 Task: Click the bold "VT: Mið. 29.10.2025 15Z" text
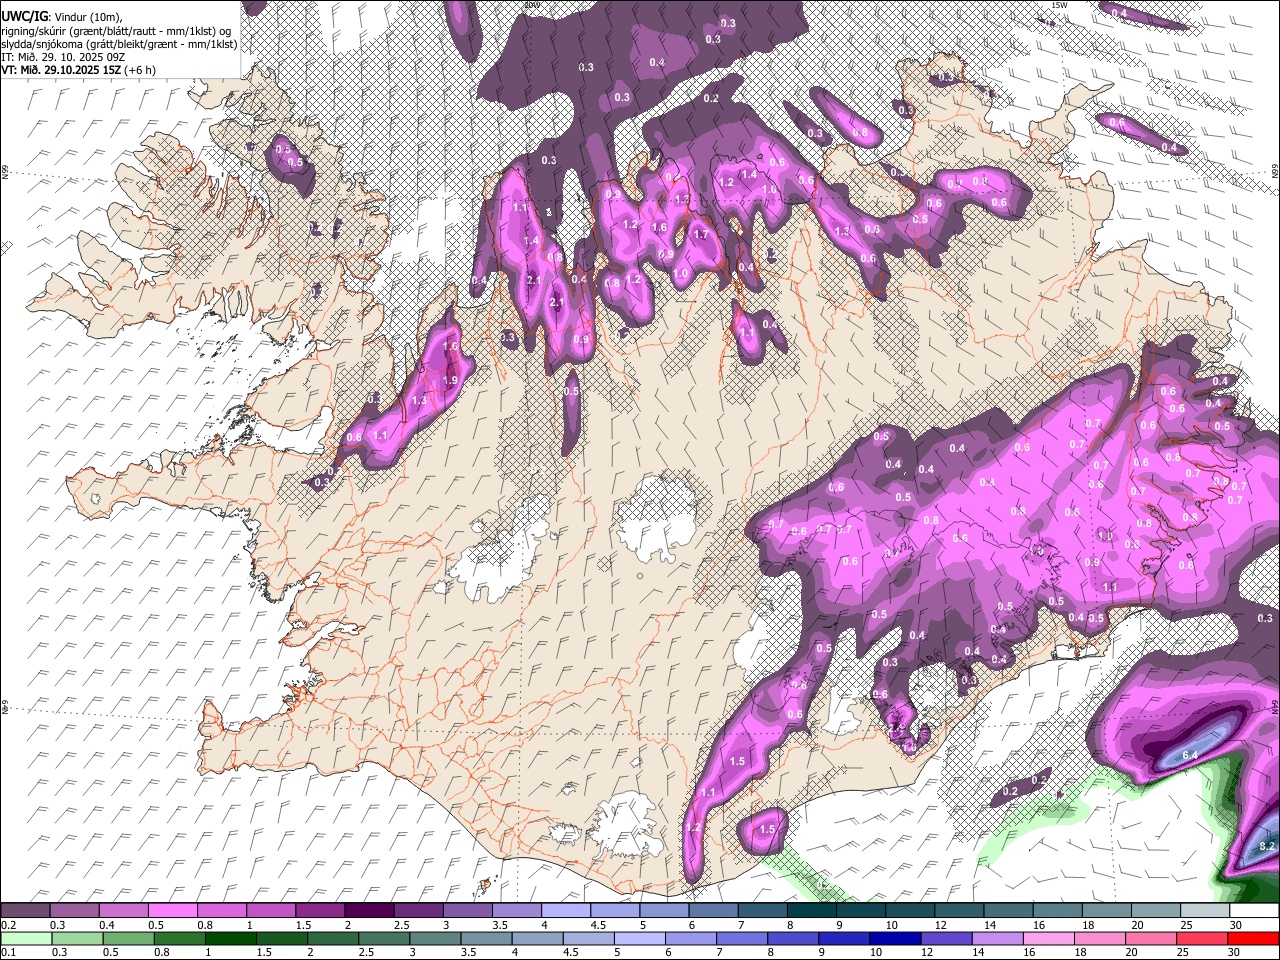pos(62,70)
